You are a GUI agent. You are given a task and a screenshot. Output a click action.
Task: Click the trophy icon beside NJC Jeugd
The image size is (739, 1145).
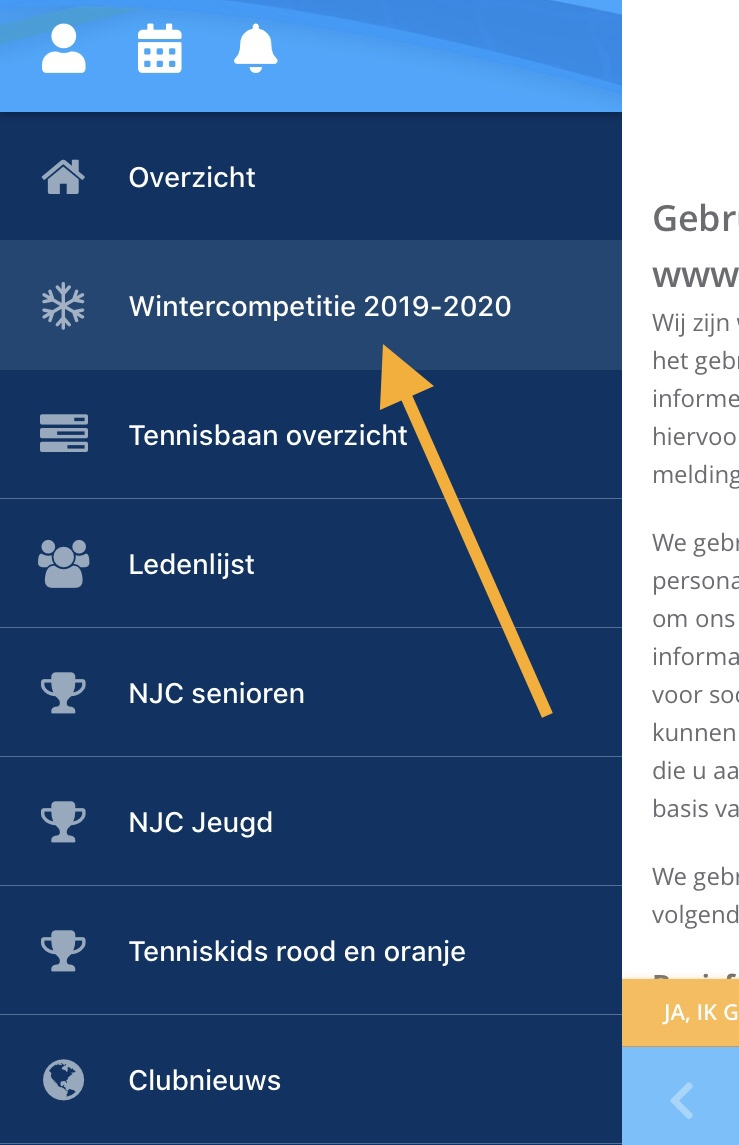click(64, 822)
